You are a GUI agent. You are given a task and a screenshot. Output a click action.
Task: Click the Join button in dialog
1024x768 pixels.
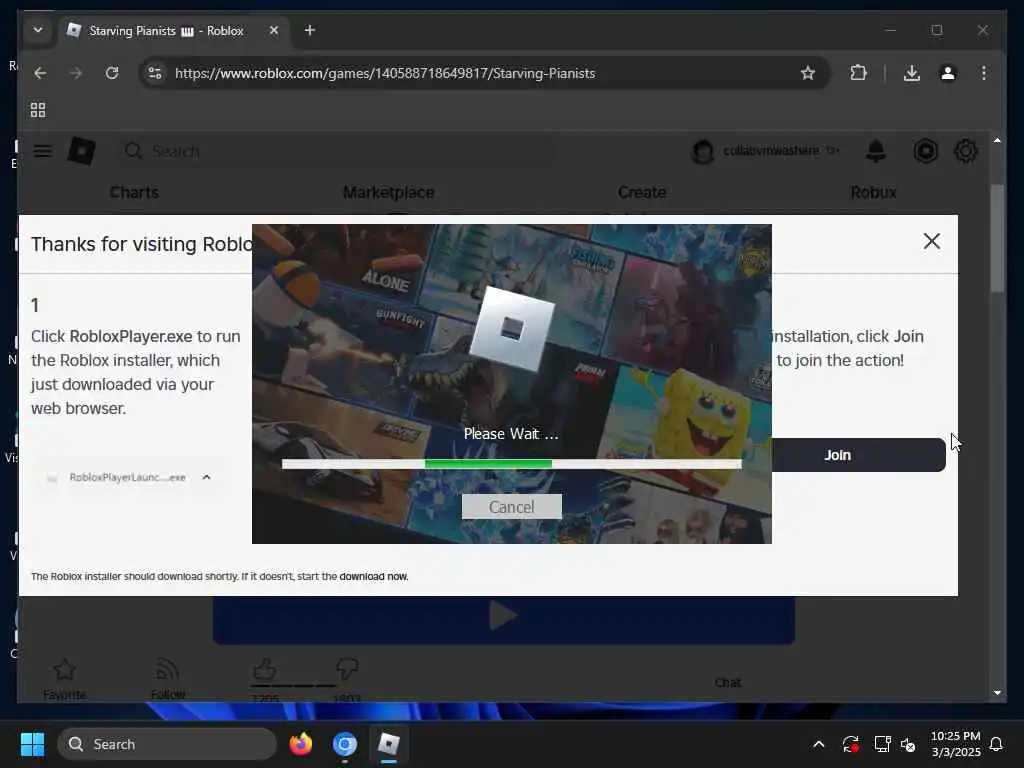click(x=858, y=455)
